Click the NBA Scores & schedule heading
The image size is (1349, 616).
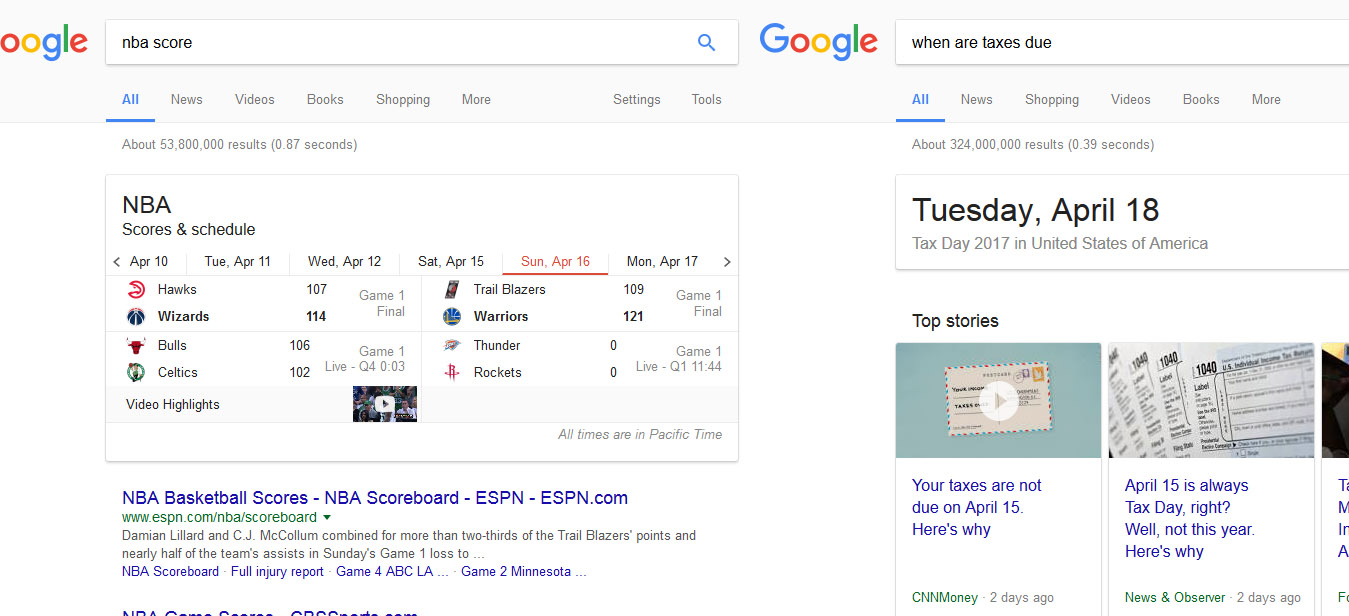coord(188,216)
